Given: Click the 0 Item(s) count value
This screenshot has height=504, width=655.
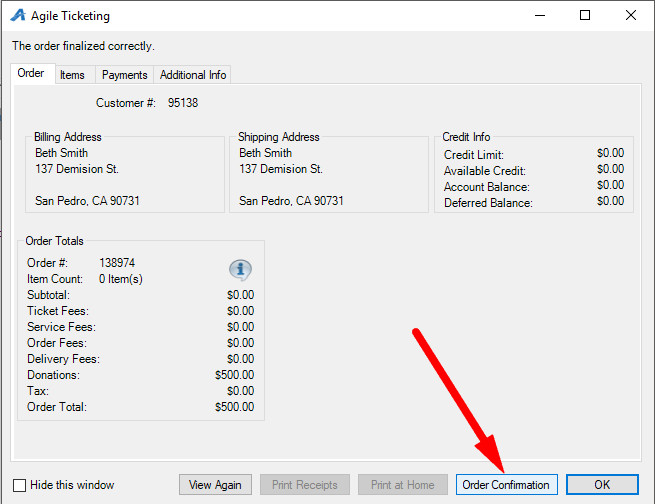Looking at the screenshot, I should pyautogui.click(x=121, y=279).
